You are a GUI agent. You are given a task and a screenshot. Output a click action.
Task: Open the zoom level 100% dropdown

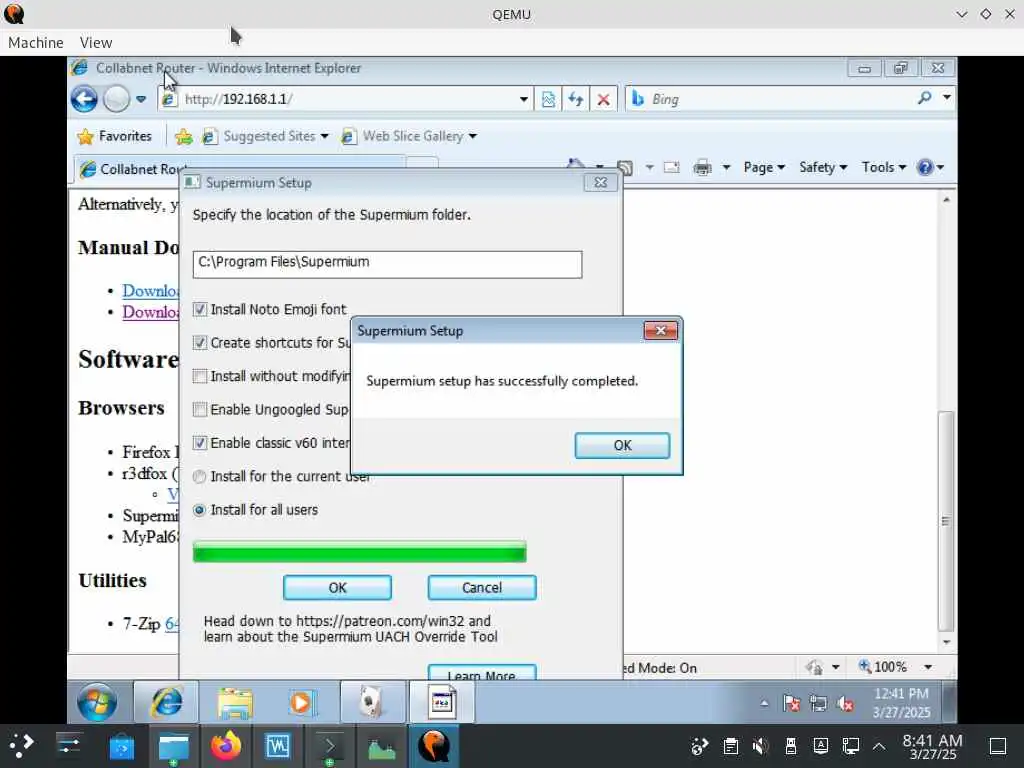pos(928,667)
